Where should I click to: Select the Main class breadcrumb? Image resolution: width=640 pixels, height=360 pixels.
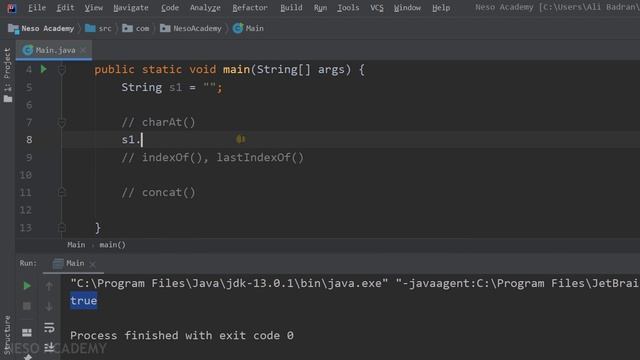tap(248, 28)
